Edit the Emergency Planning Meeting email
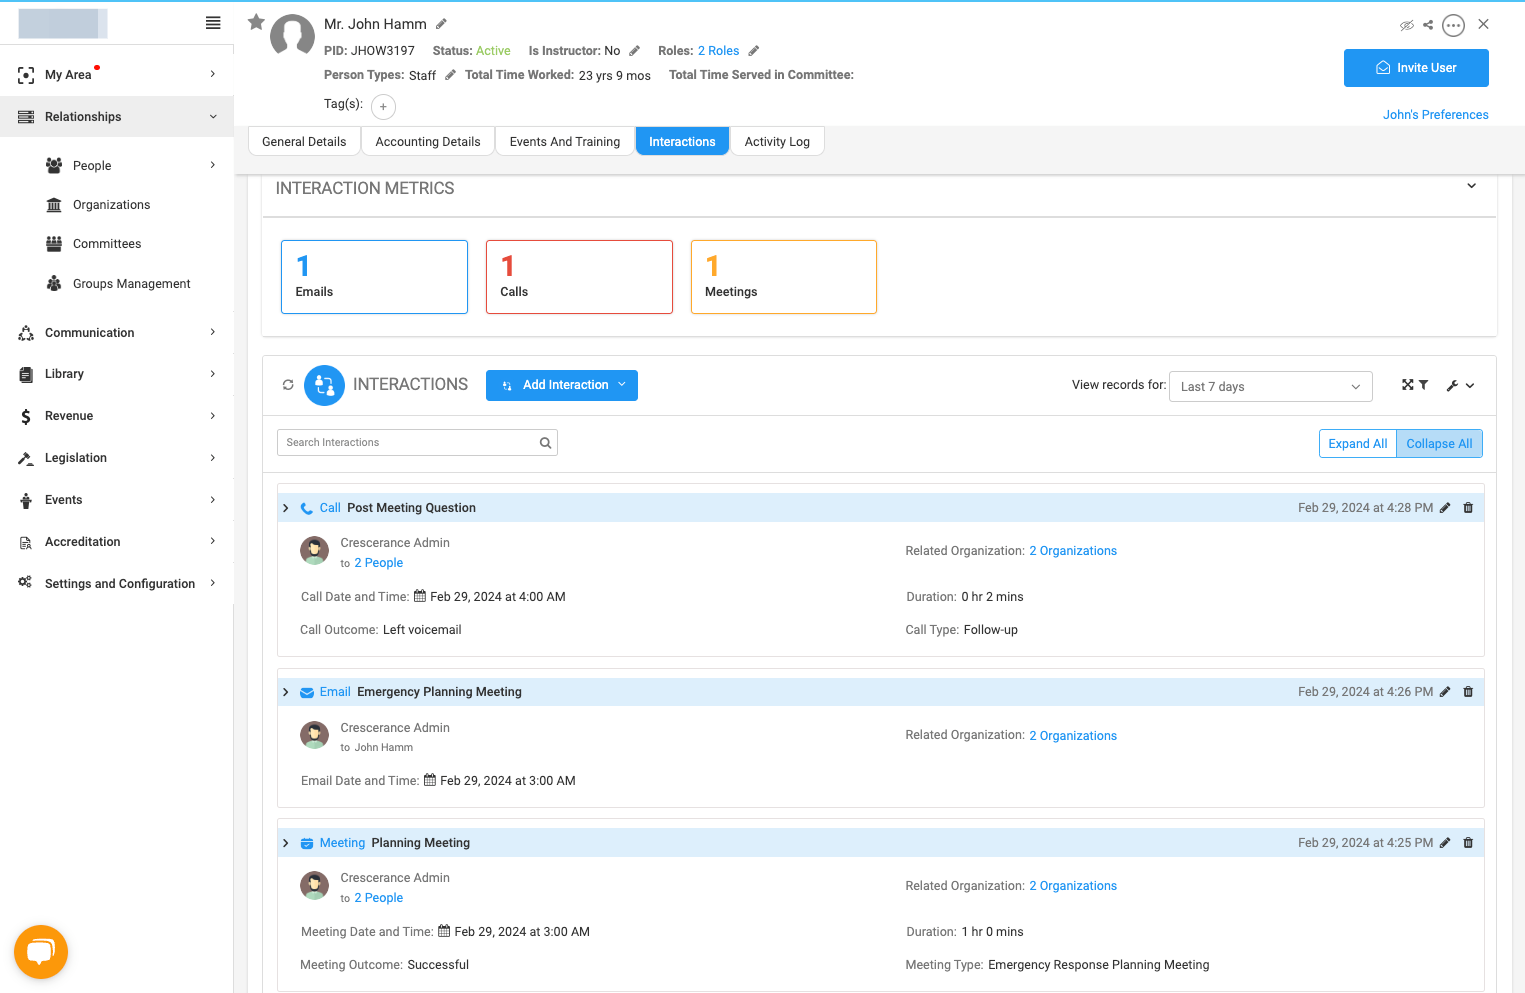The width and height of the screenshot is (1525, 993). click(x=1445, y=692)
